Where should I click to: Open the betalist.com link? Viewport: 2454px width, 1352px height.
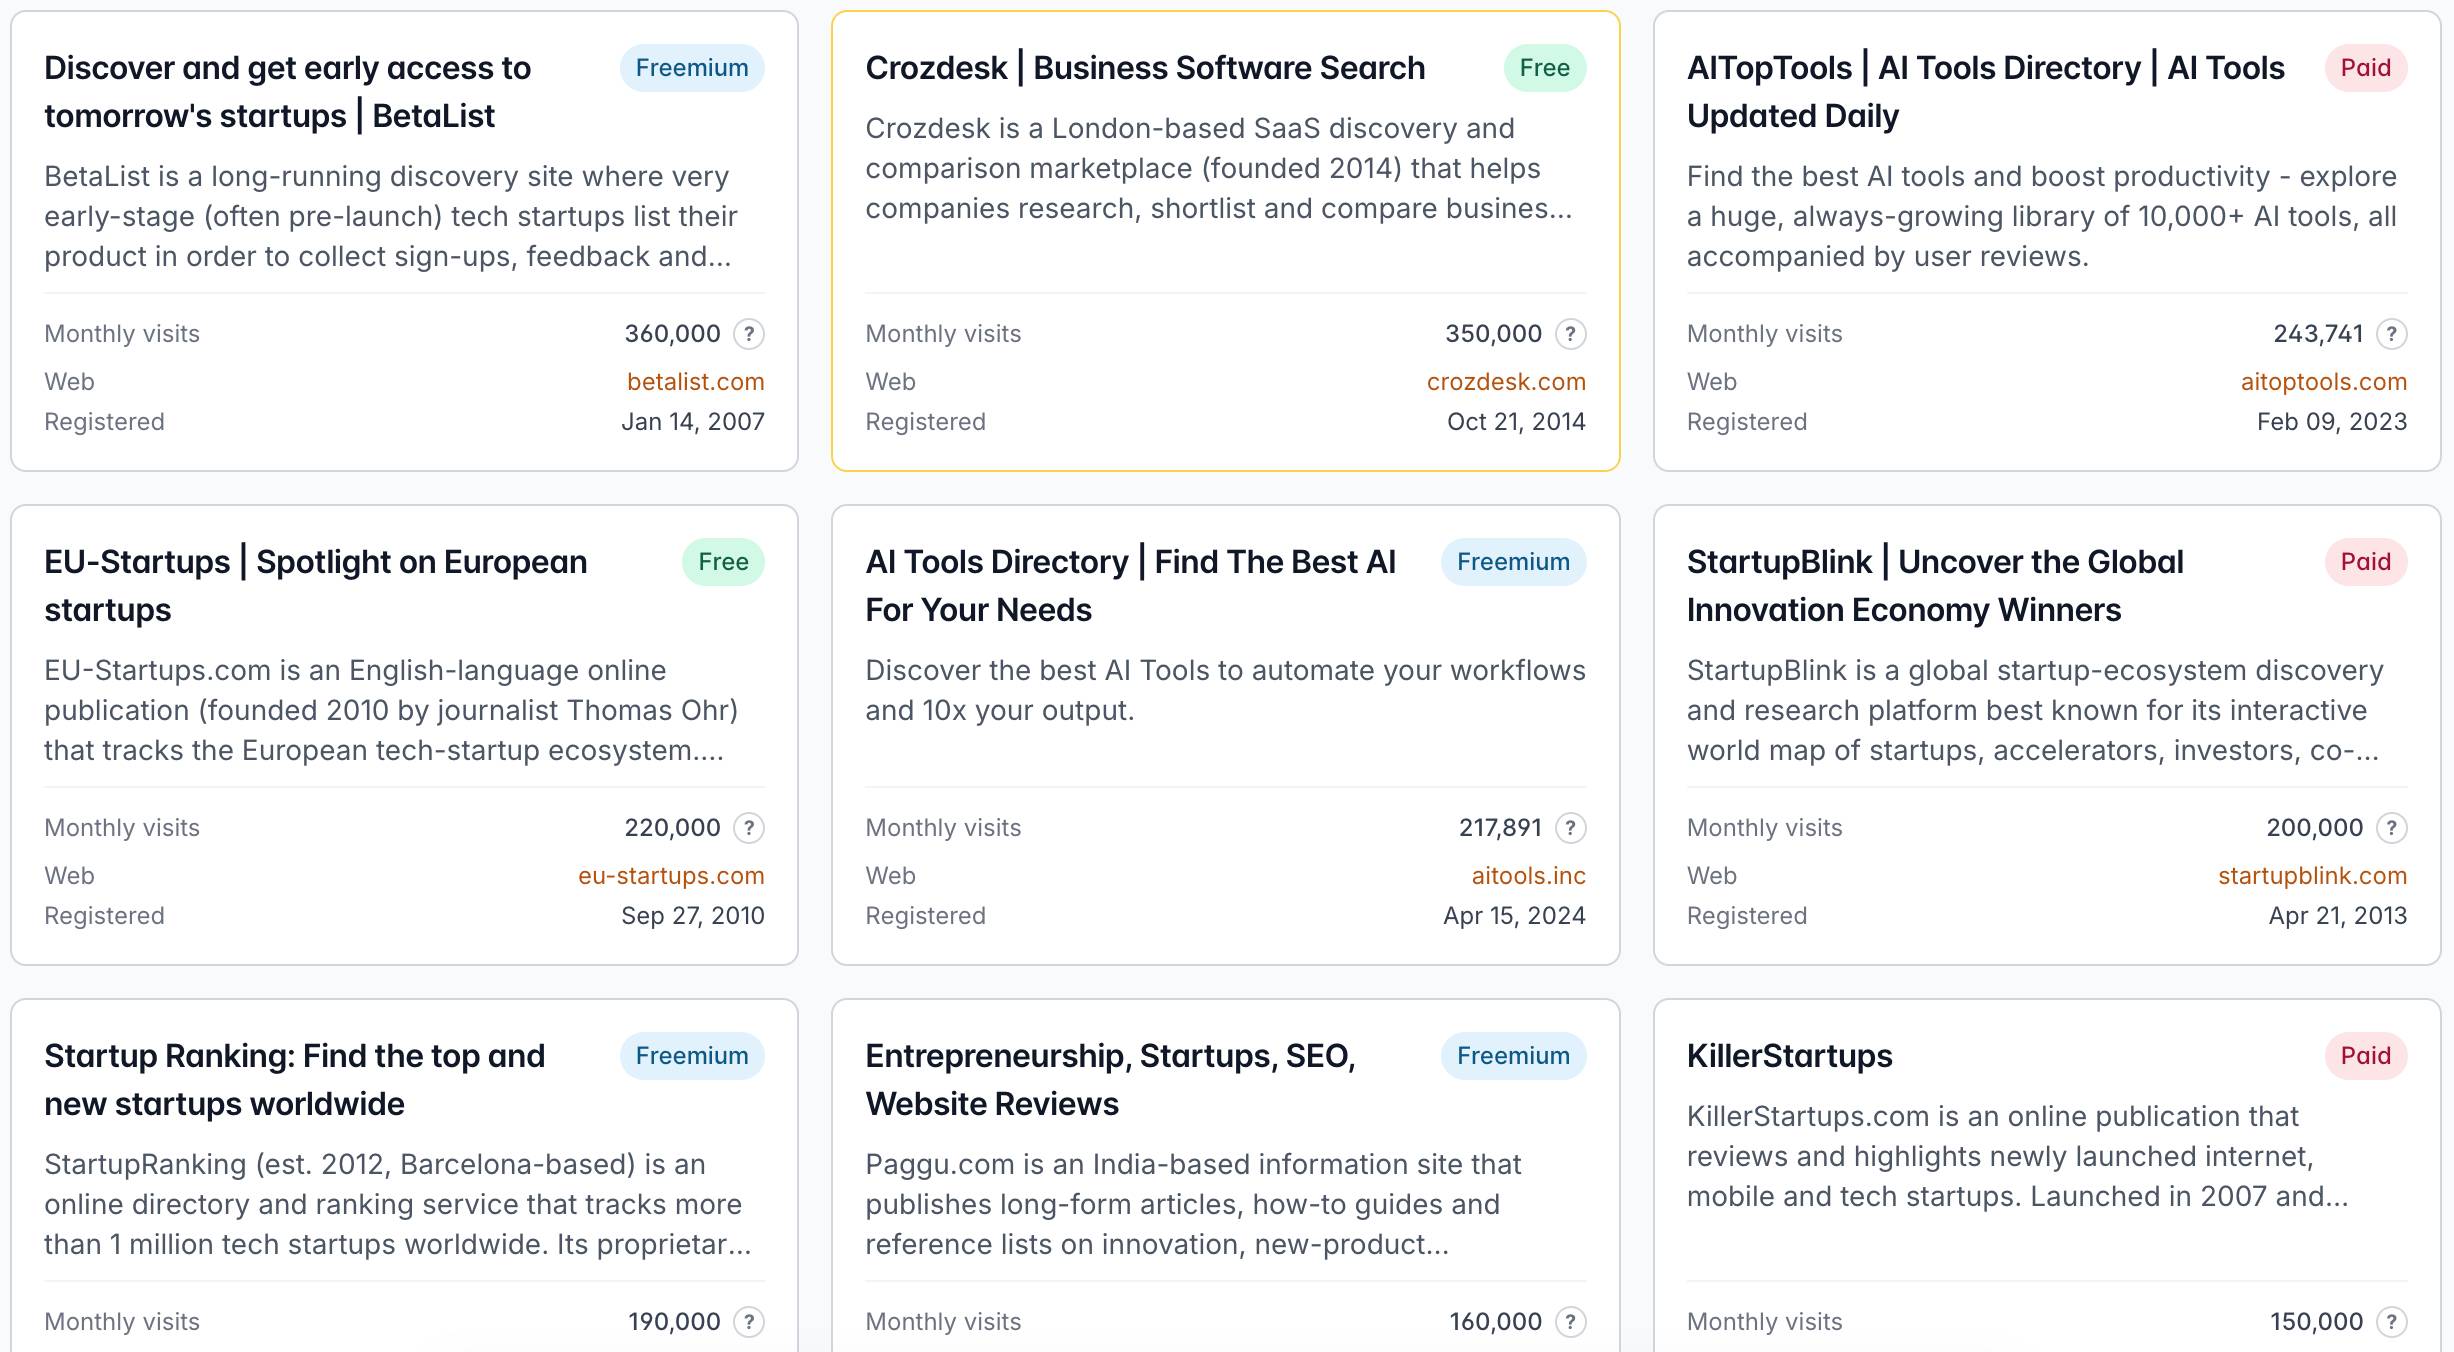pyautogui.click(x=695, y=382)
